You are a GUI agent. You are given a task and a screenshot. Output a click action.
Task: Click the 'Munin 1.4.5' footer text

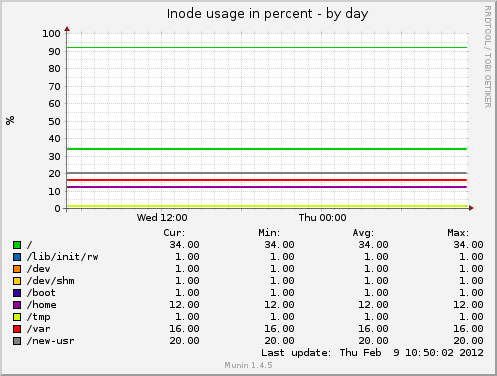248,365
